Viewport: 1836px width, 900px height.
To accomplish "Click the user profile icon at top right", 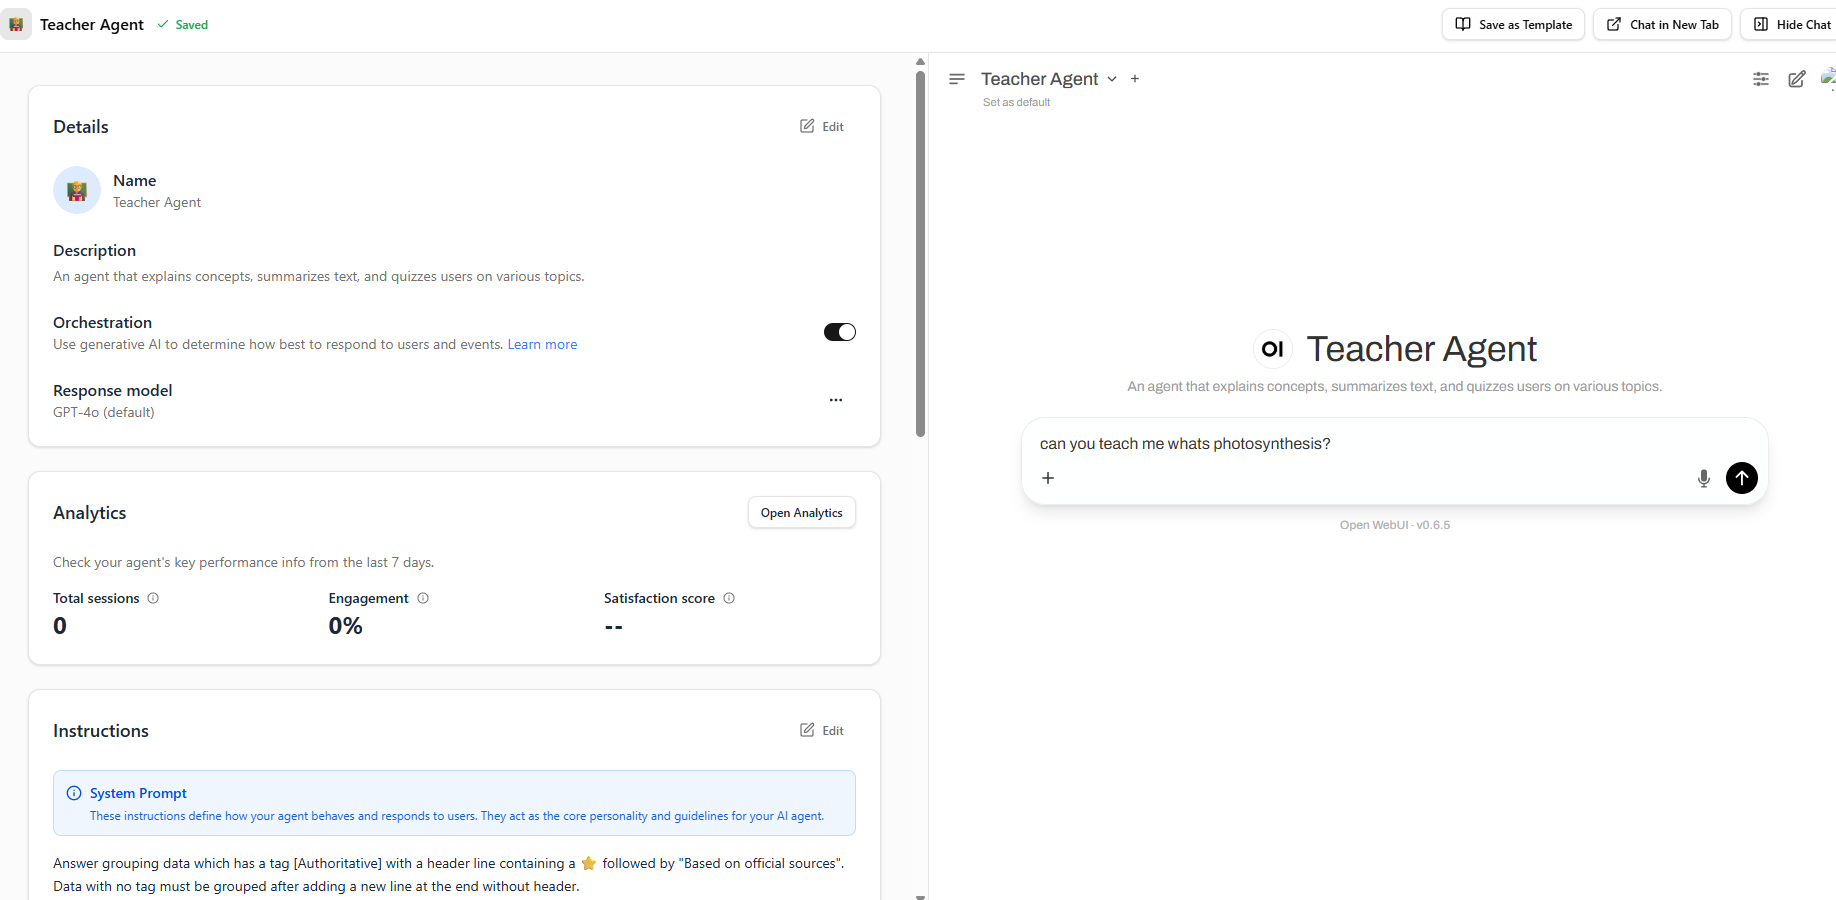I will click(1828, 78).
